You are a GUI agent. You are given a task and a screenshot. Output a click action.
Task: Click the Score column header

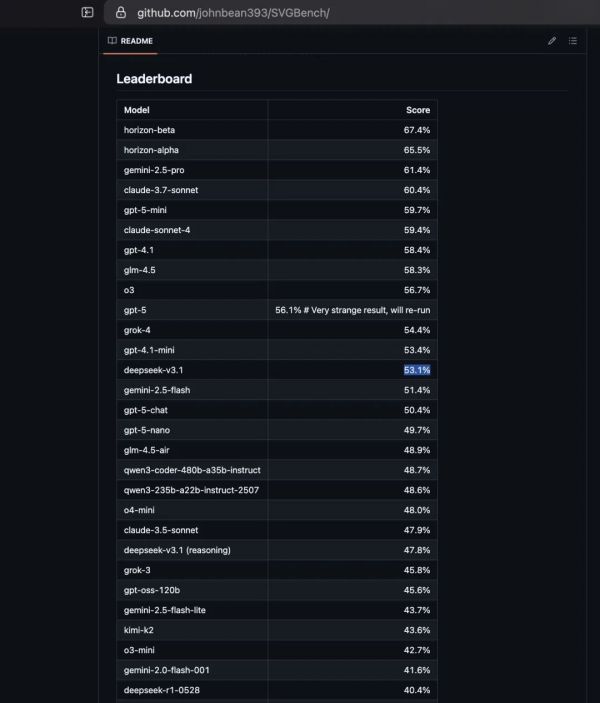[418, 110]
